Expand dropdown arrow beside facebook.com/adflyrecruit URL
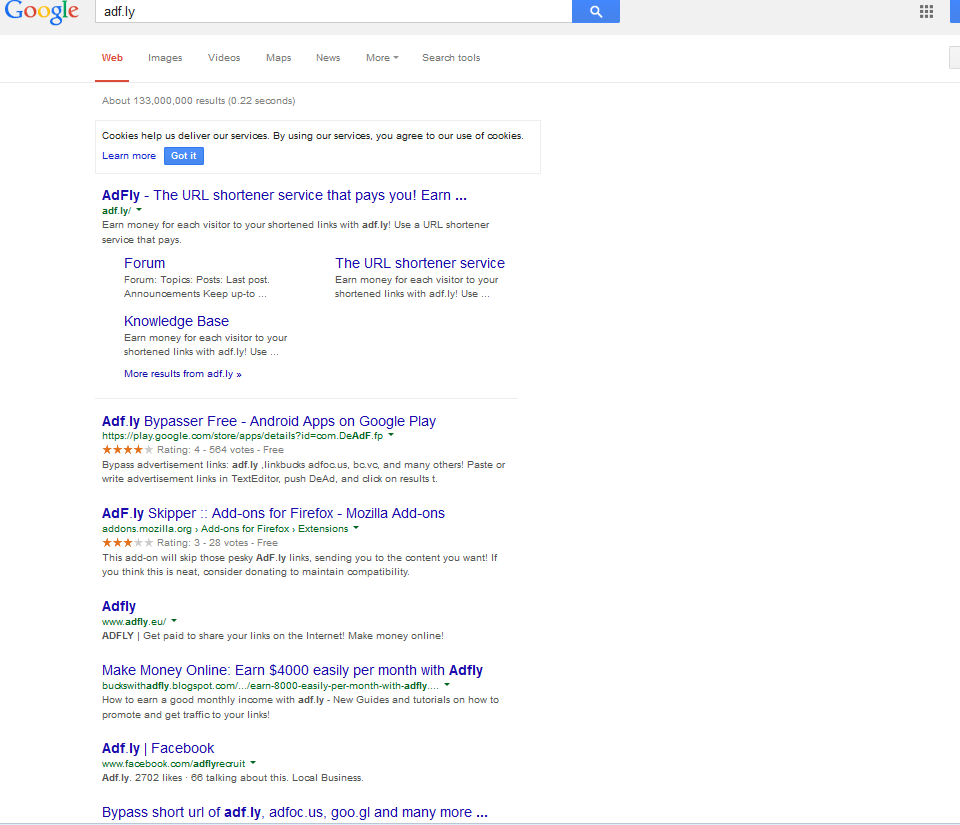Viewport: 960px width, 825px height. [x=253, y=763]
